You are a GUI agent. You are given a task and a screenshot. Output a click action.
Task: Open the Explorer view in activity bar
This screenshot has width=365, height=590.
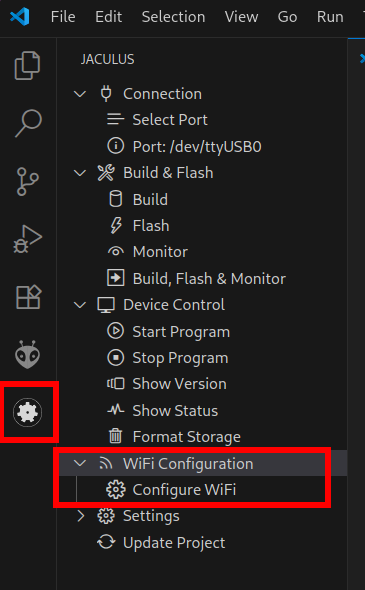[27, 65]
